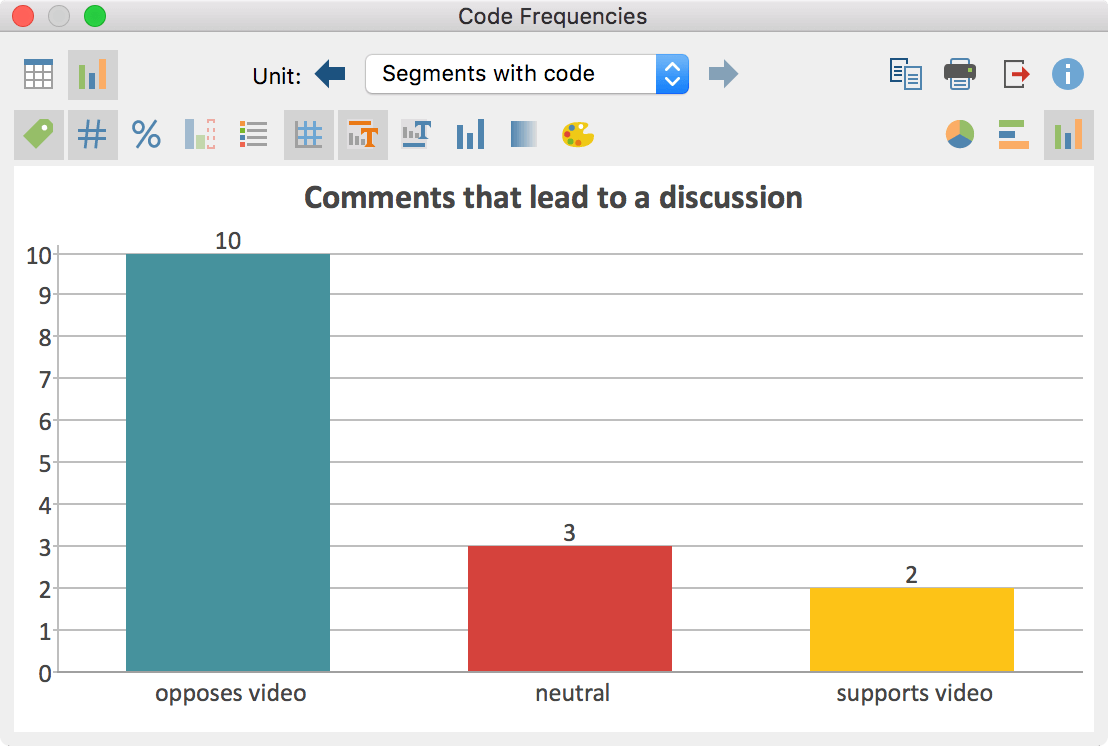Click the print icon
Screen dimensions: 1108x746
(x=960, y=74)
